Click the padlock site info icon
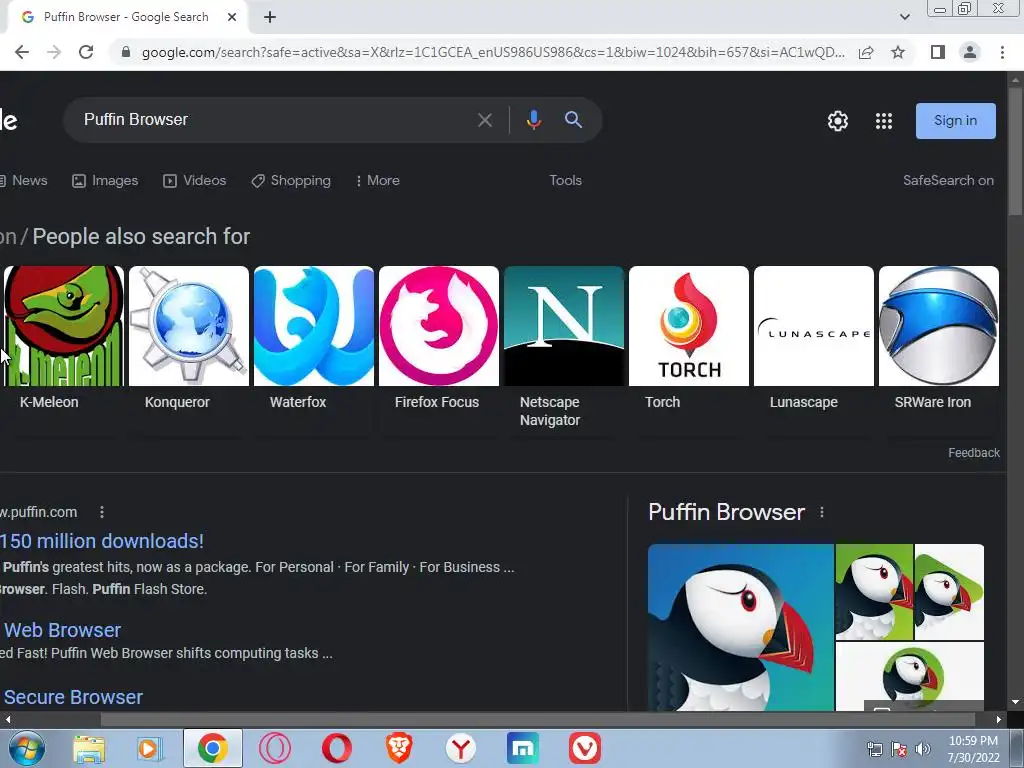Viewport: 1024px width, 768px height. [x=126, y=52]
